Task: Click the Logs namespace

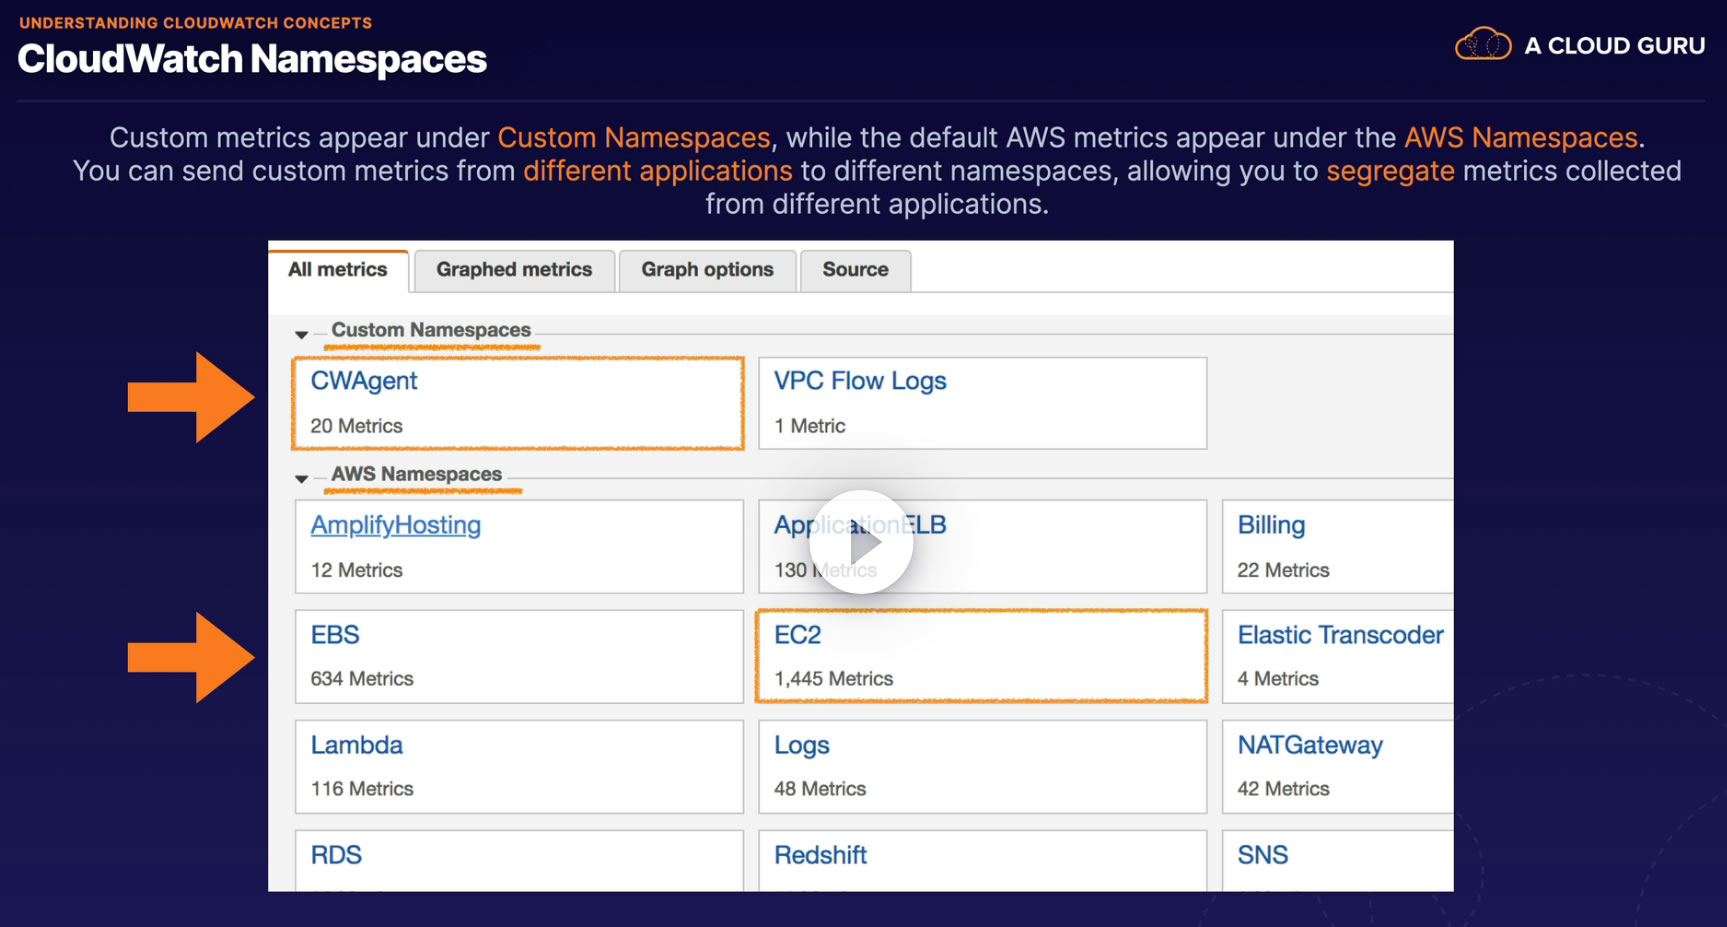Action: point(802,745)
